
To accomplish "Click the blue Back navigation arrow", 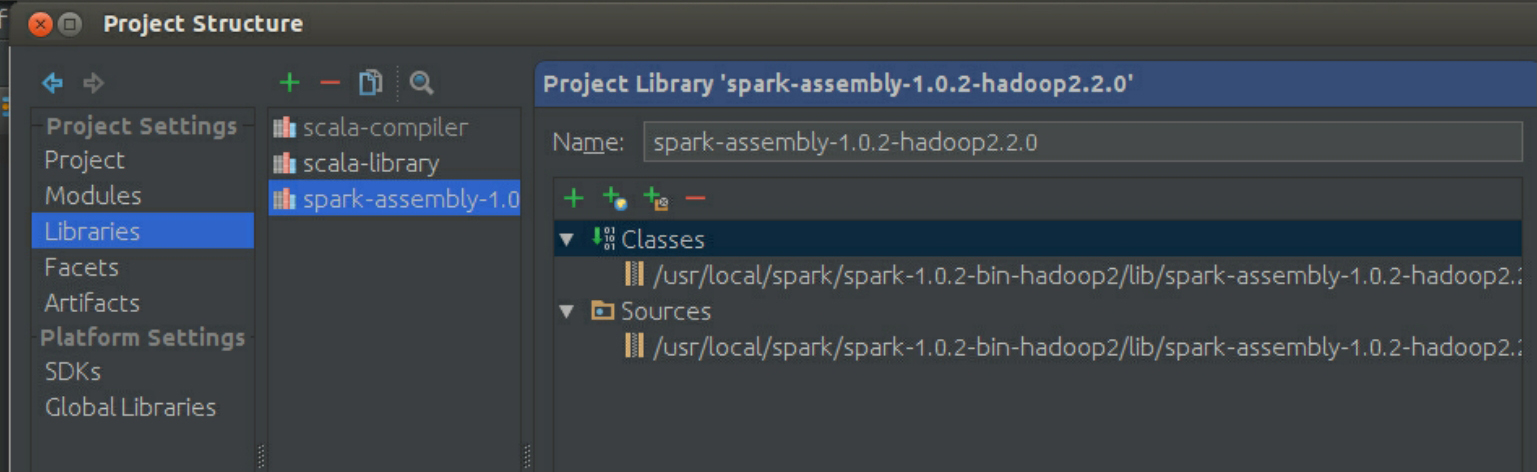I will 53,83.
